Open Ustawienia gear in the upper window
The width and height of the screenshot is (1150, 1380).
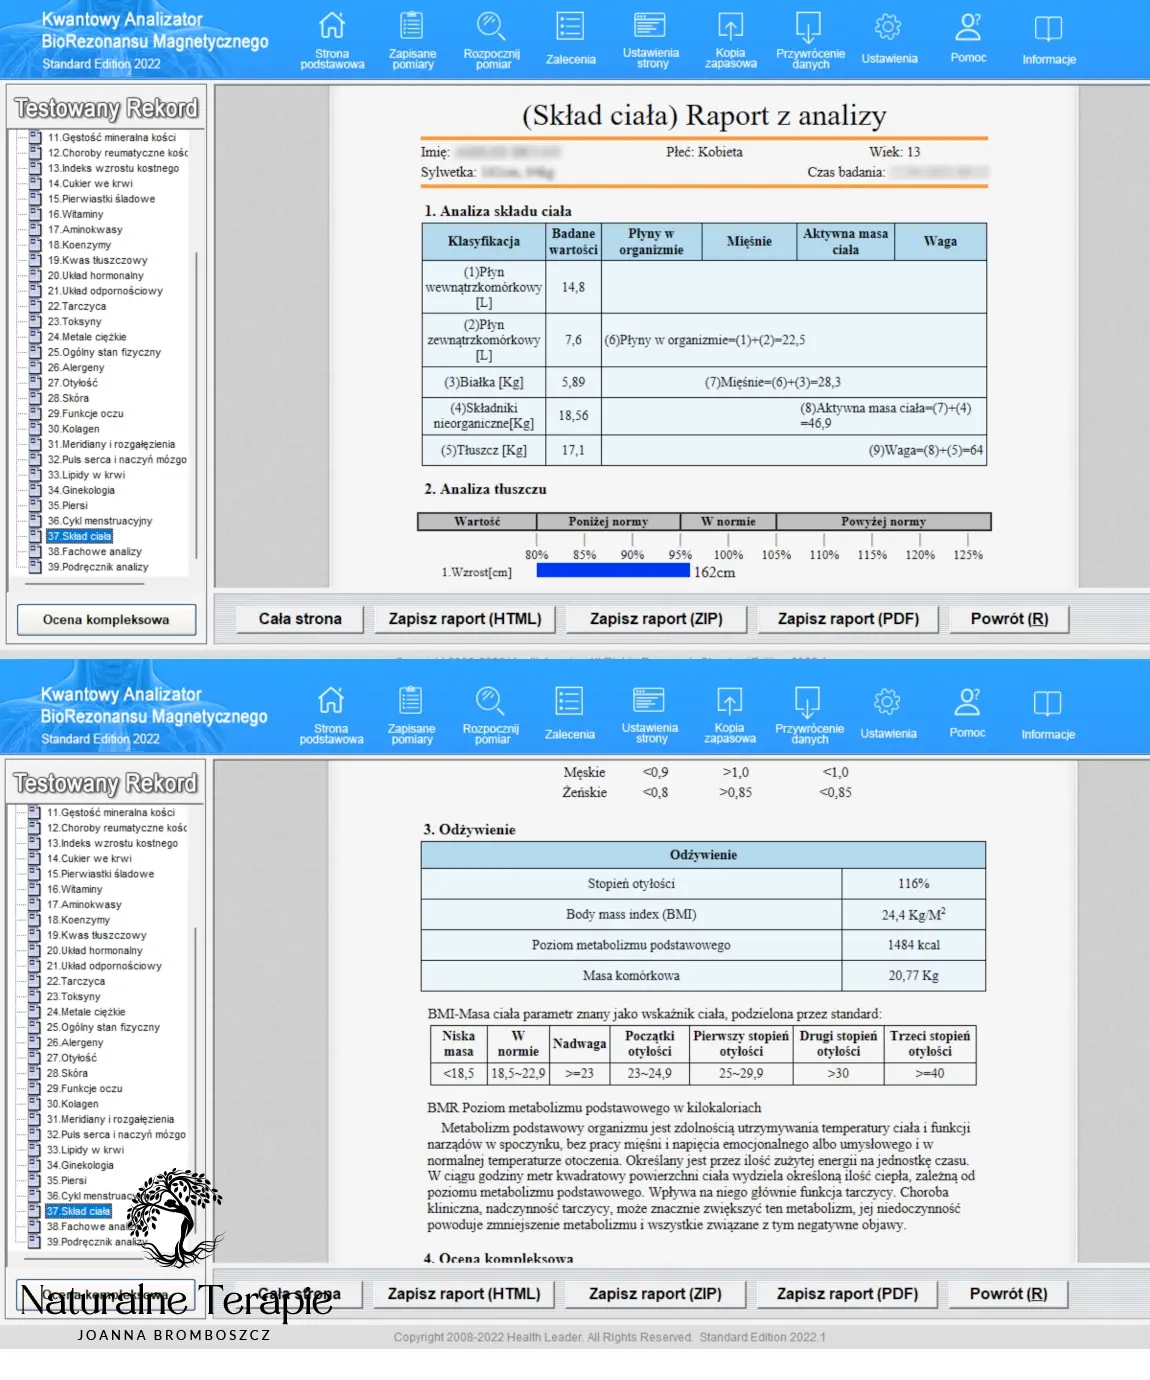coord(889,40)
